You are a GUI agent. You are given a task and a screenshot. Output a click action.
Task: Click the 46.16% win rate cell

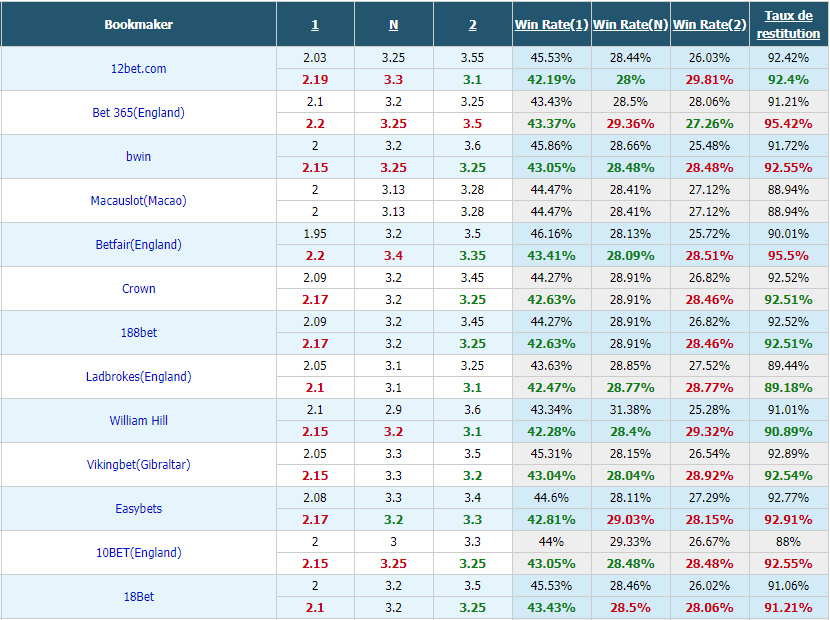pos(551,233)
